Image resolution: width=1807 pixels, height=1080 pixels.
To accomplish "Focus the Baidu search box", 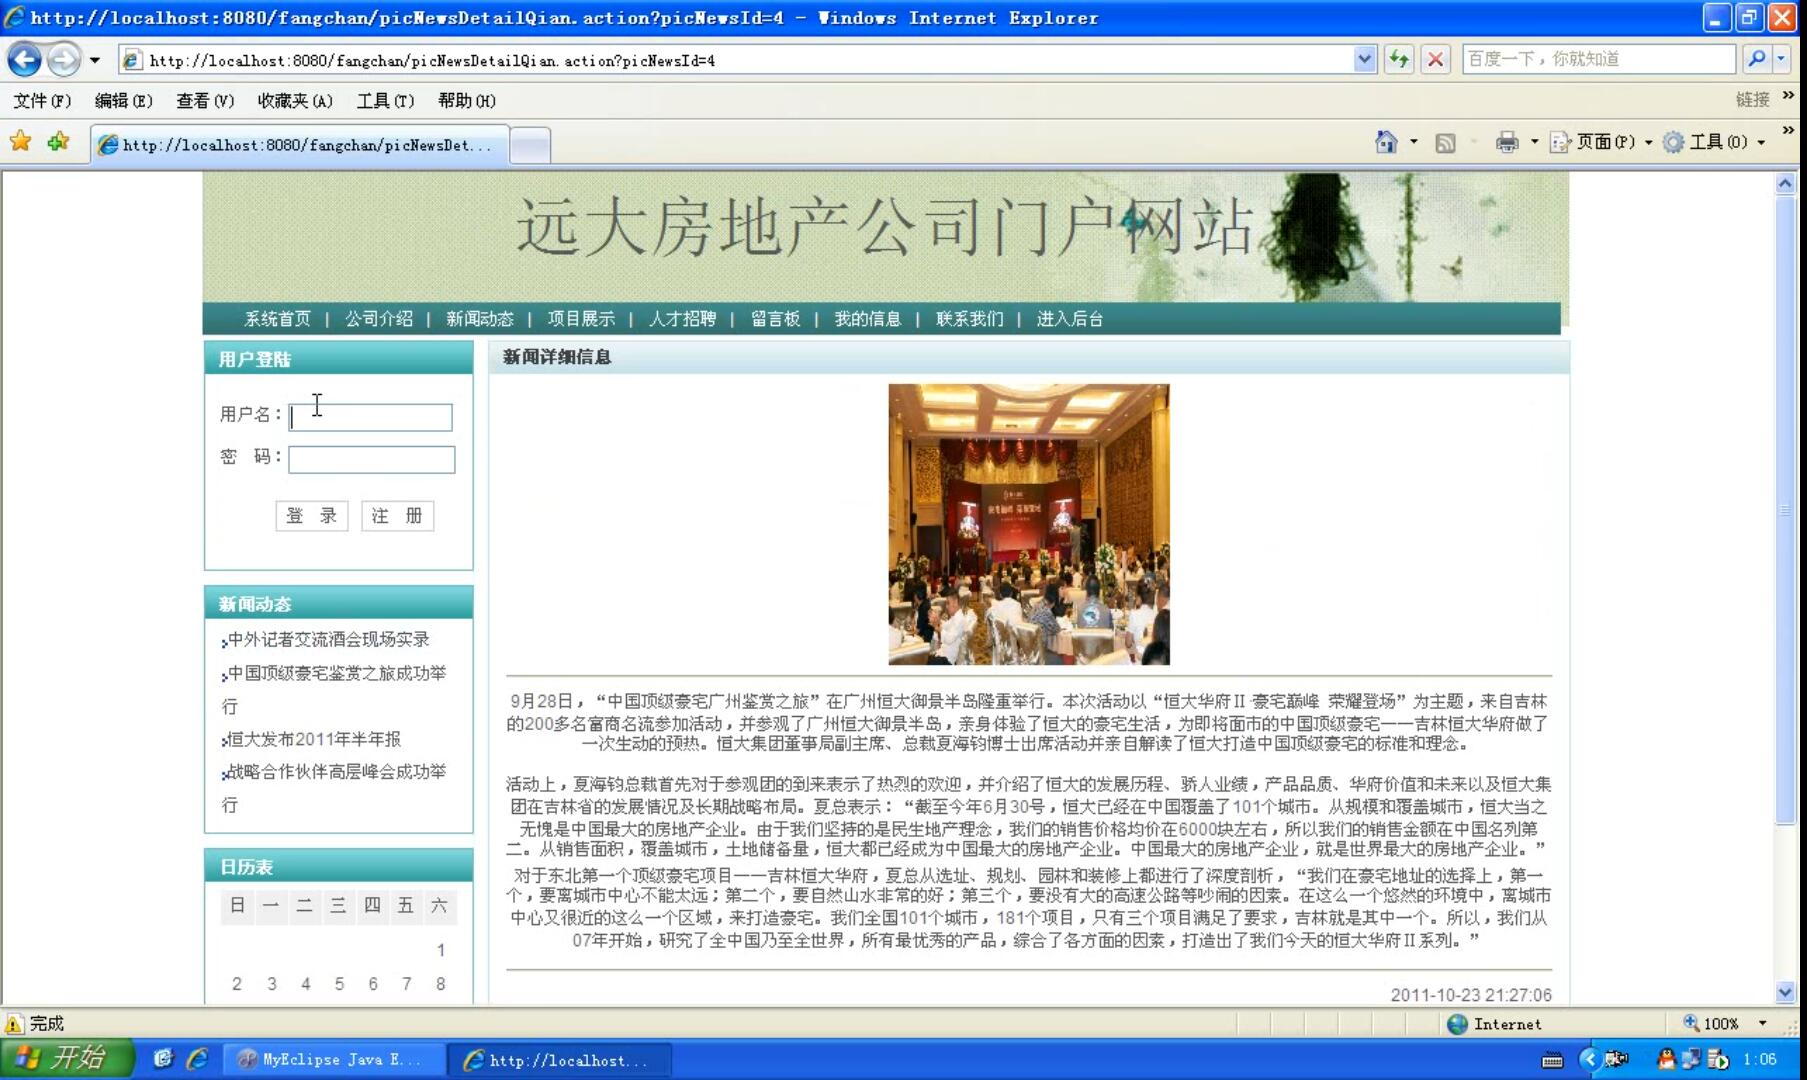I will click(x=1598, y=59).
